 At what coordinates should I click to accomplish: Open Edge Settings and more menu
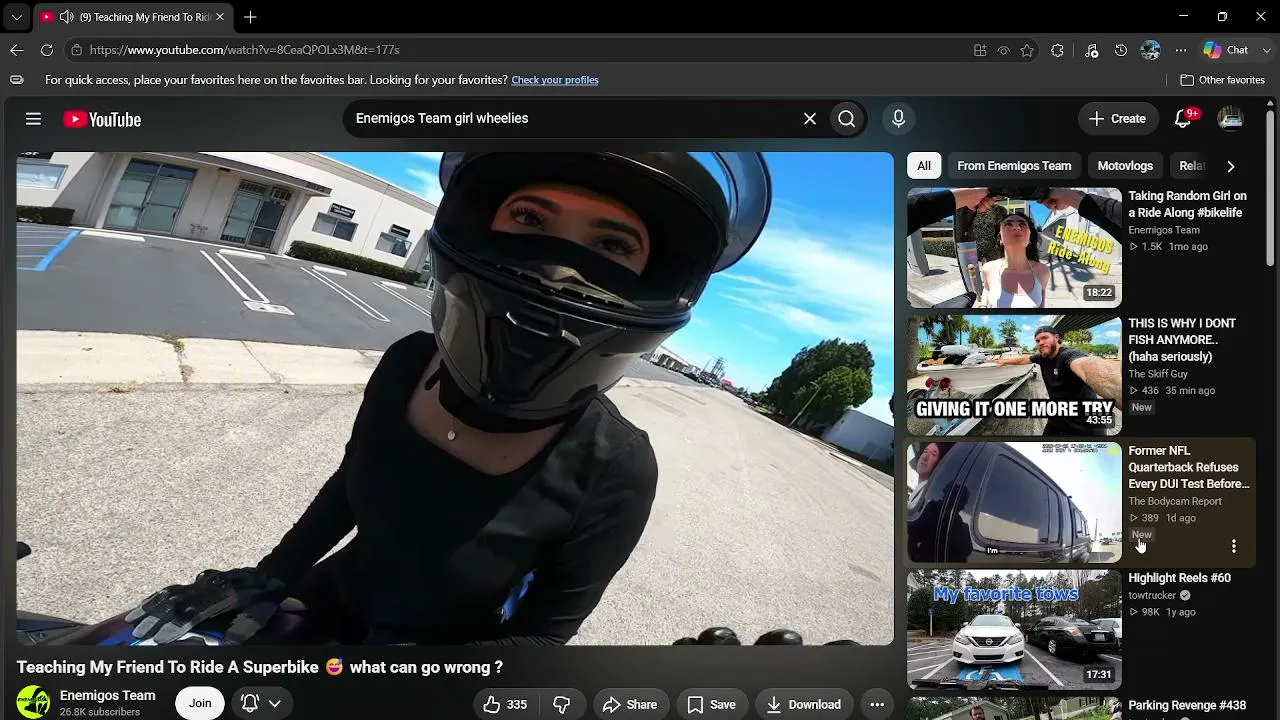(x=1181, y=50)
